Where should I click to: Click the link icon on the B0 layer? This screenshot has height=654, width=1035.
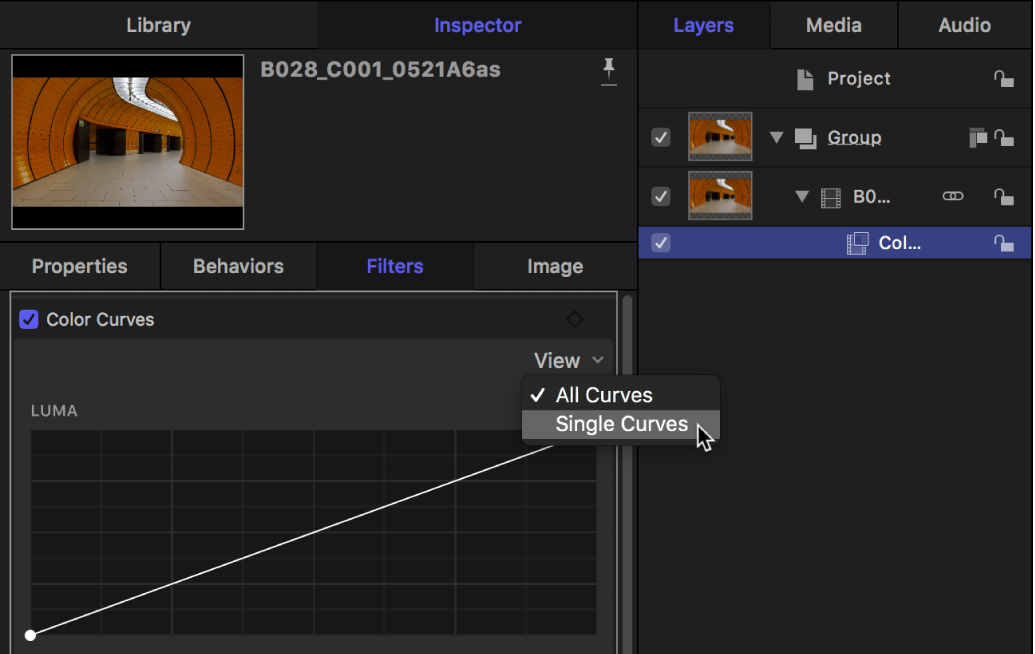pos(952,196)
